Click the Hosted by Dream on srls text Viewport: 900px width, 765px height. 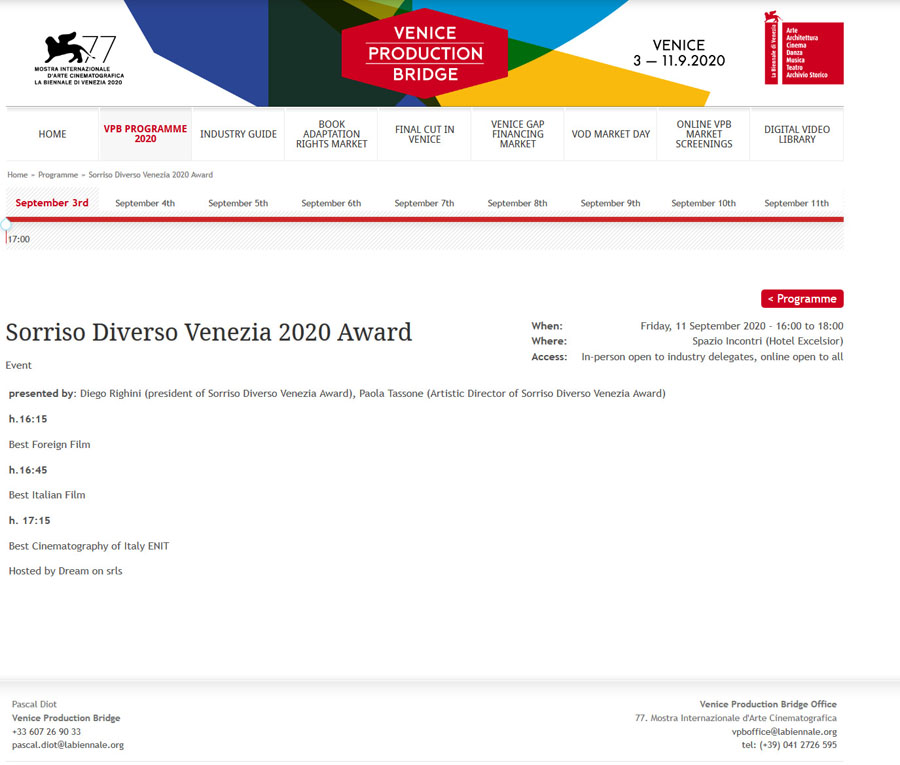65,571
